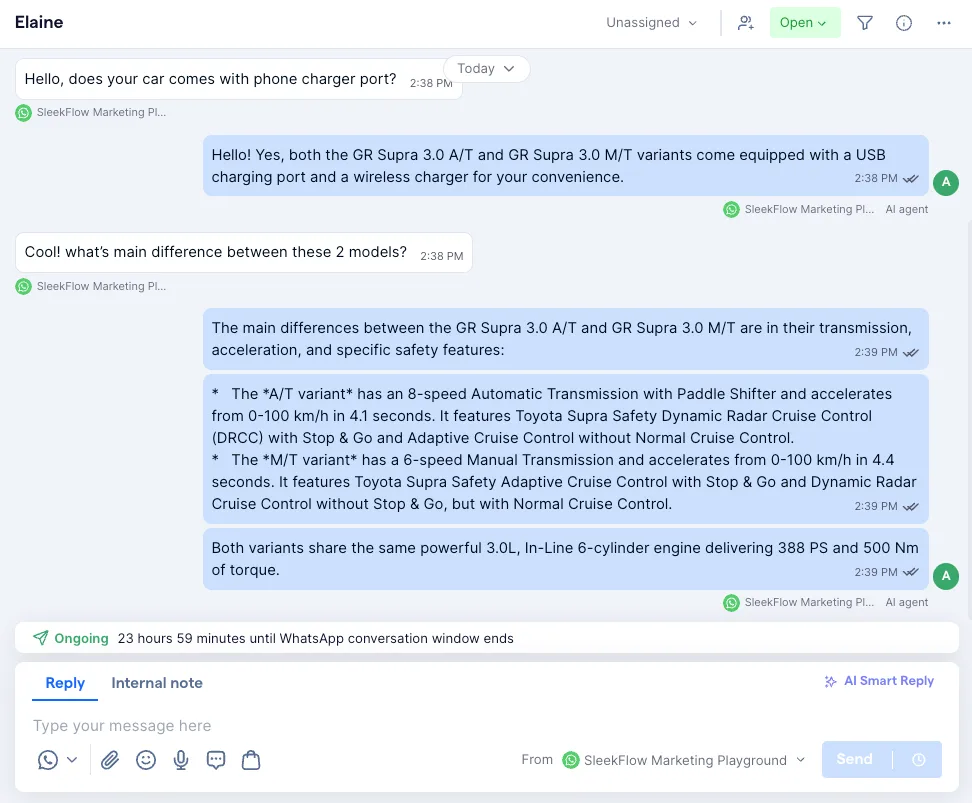Select the microphone voice message icon

coord(181,760)
